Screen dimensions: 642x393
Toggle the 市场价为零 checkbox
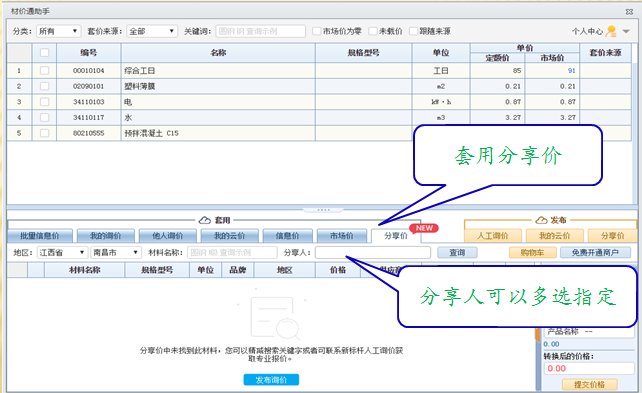[x=316, y=31]
